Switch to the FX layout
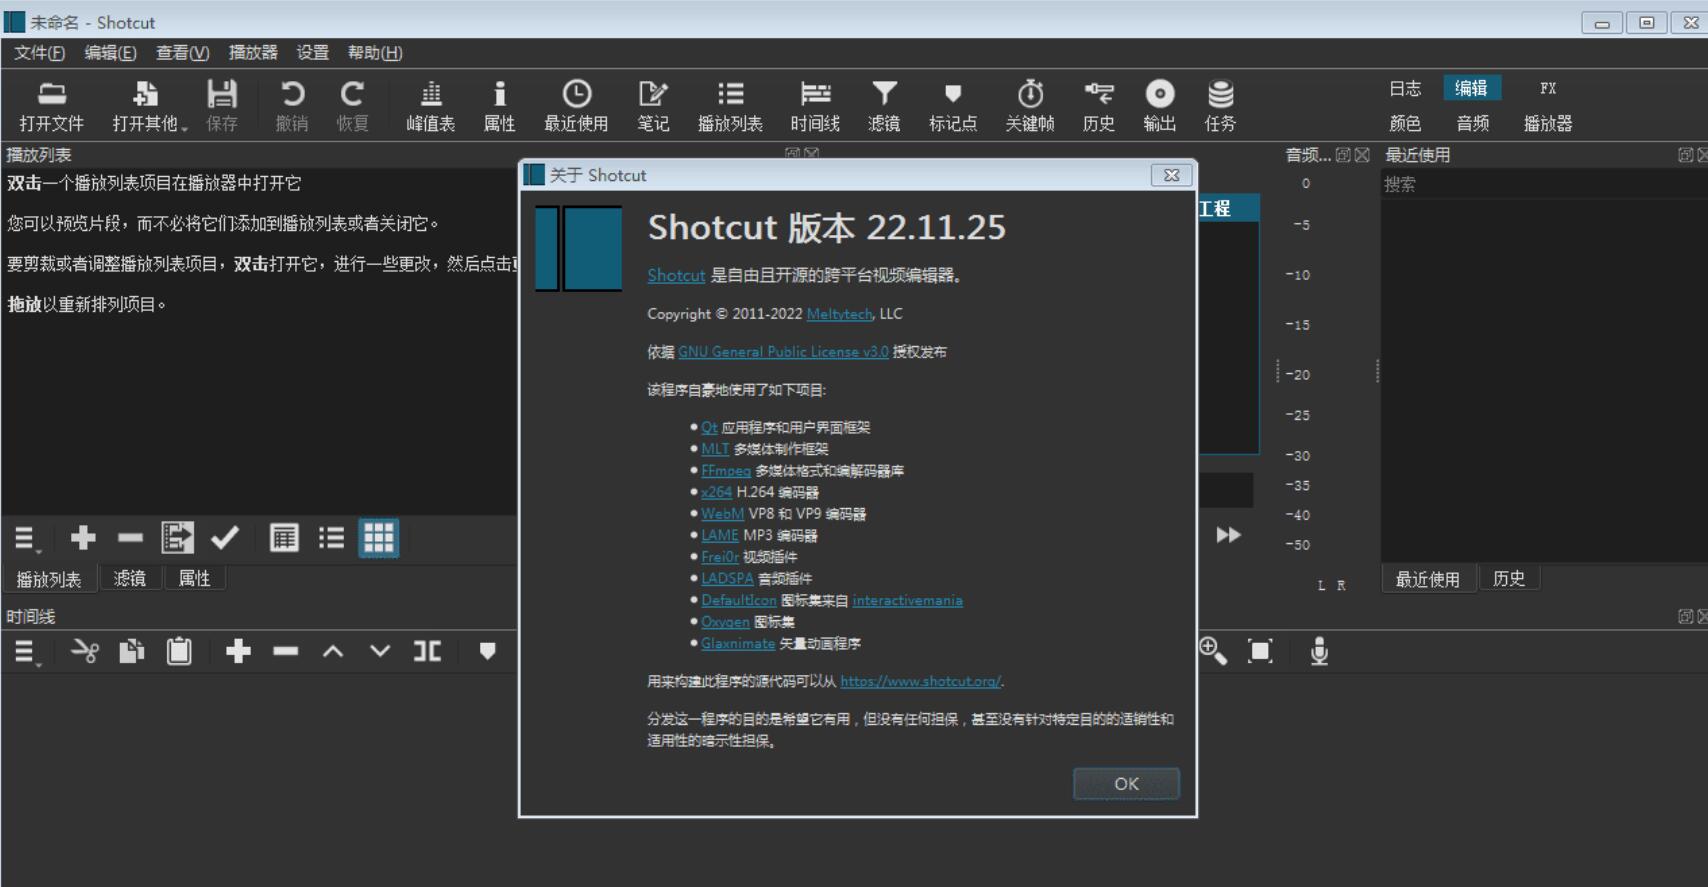Image resolution: width=1708 pixels, height=887 pixels. (x=1548, y=88)
